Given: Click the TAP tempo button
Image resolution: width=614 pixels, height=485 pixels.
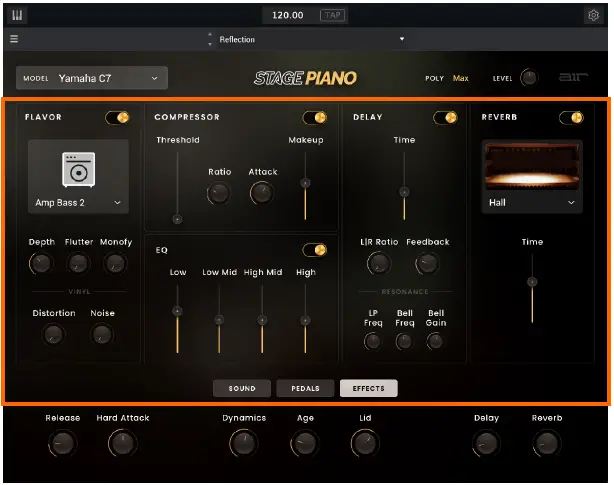Looking at the screenshot, I should coord(332,15).
